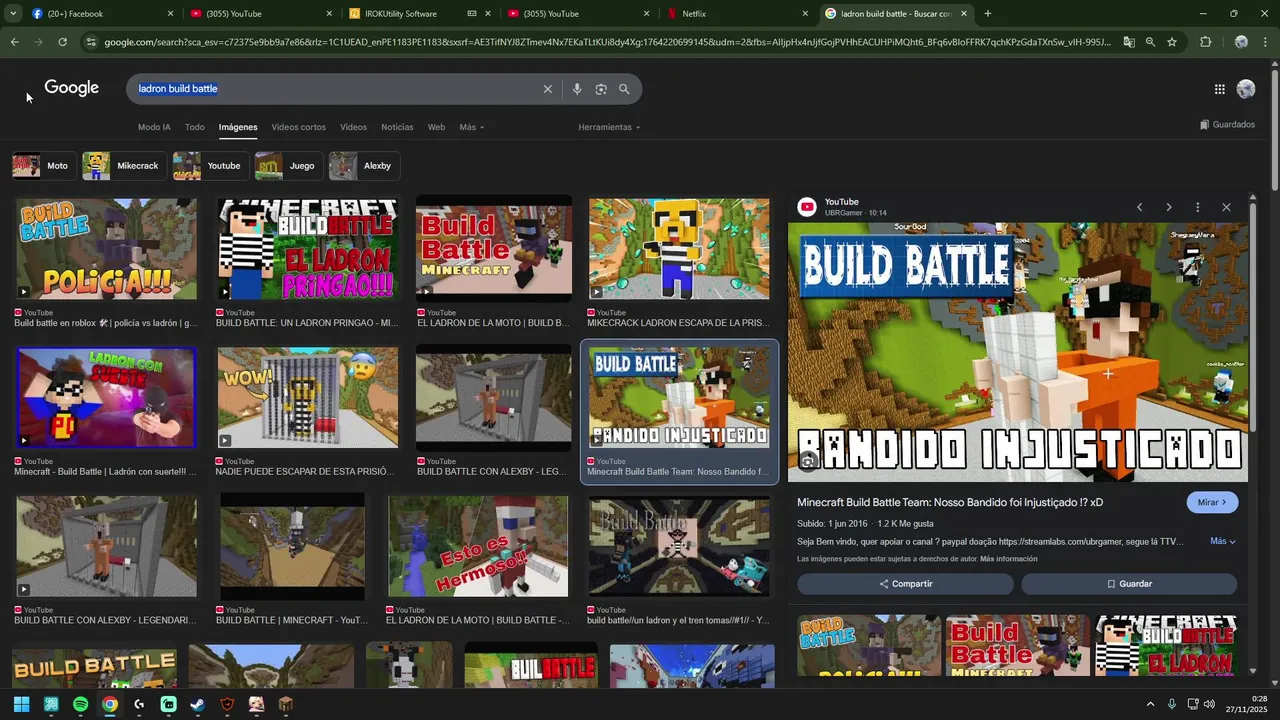Open a new browser tab
The width and height of the screenshot is (1280, 720).
988,14
